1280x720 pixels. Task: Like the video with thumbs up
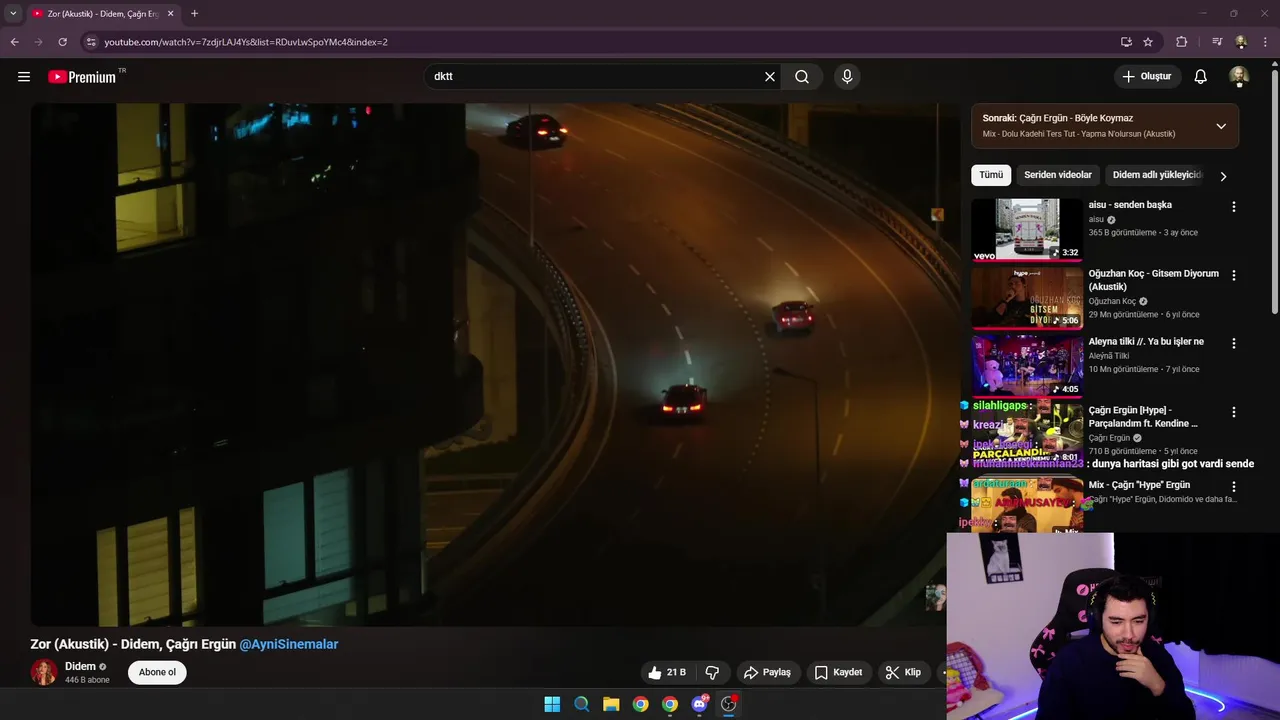tap(667, 672)
